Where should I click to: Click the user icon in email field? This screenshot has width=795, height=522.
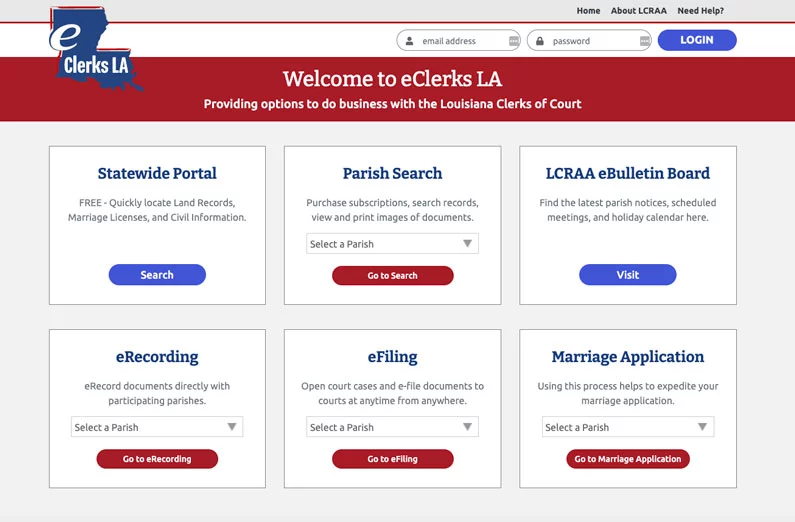click(410, 41)
